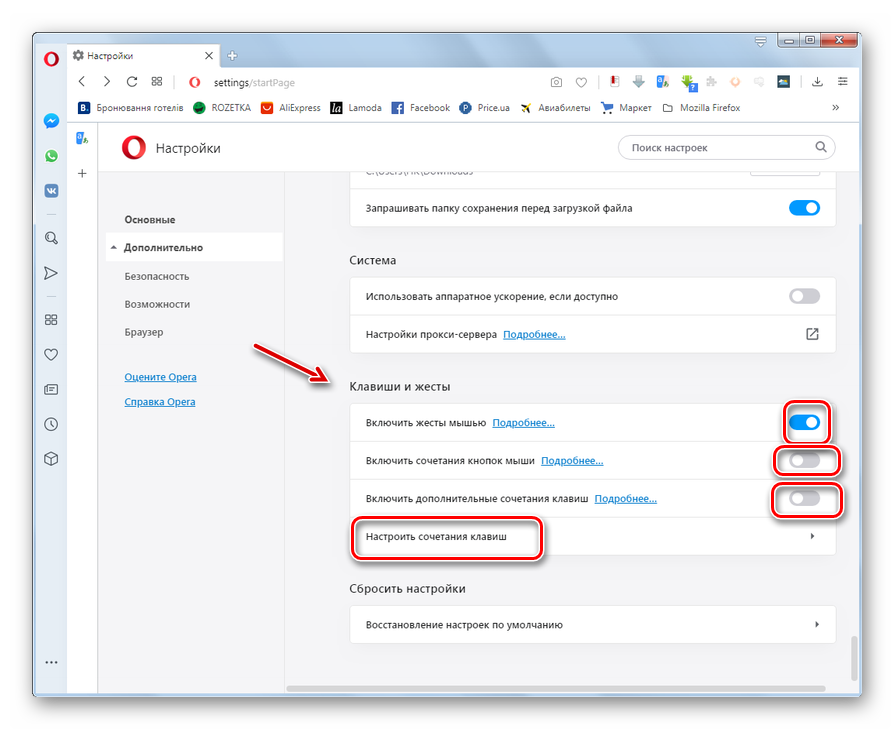Open Подробнее link for mouse gestures

point(523,423)
